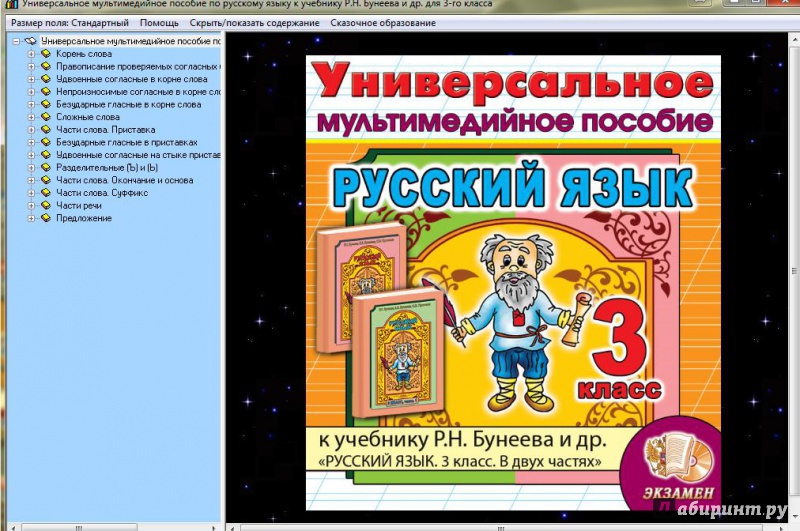Expand Части слова. Приставка section
Screen dimensions: 800x531
31,130
